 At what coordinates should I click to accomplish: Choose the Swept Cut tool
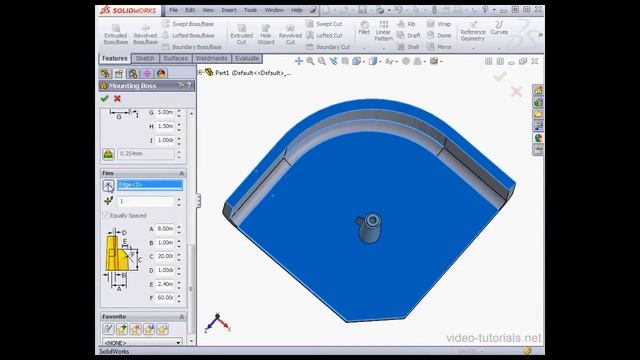pos(324,24)
